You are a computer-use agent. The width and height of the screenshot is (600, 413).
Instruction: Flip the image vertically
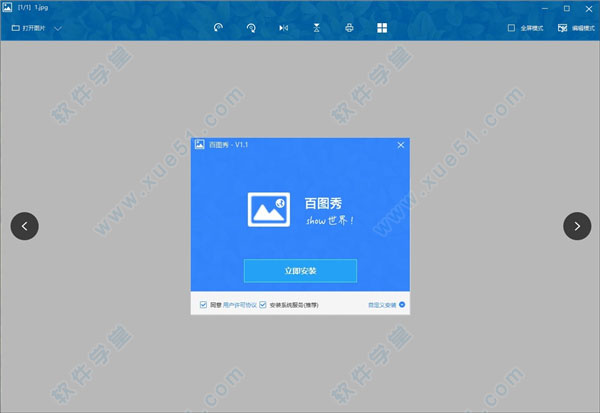pos(316,28)
